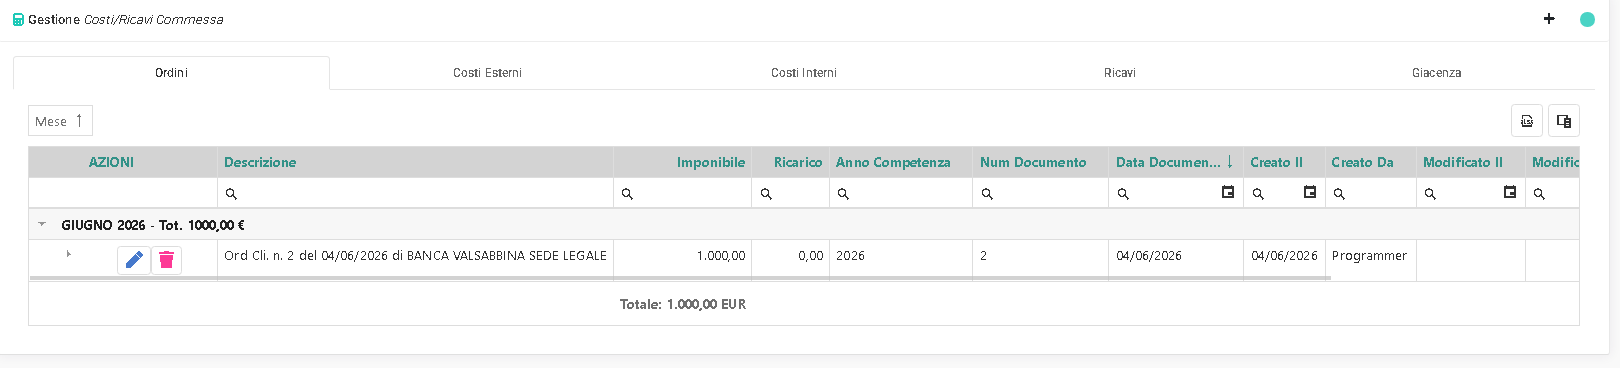This screenshot has height=368, width=1620.
Task: Switch to the Costi Esterni tab
Action: pyautogui.click(x=487, y=73)
